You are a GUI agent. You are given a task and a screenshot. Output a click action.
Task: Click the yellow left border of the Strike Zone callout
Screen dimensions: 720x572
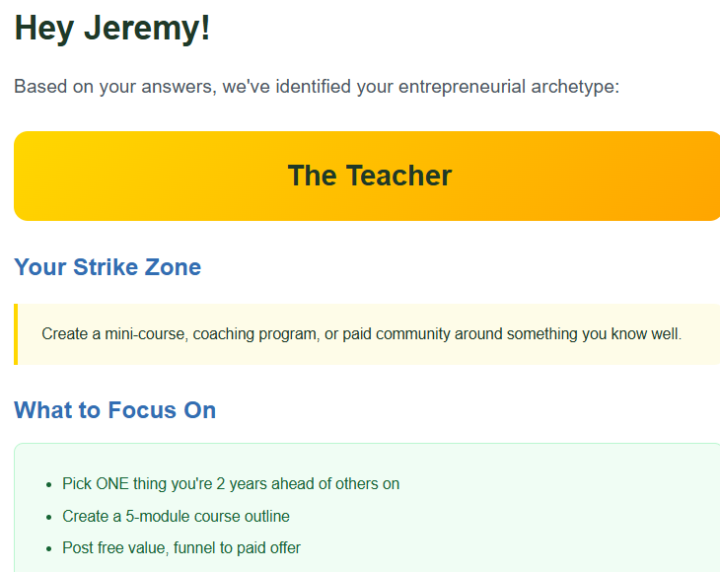coord(16,334)
